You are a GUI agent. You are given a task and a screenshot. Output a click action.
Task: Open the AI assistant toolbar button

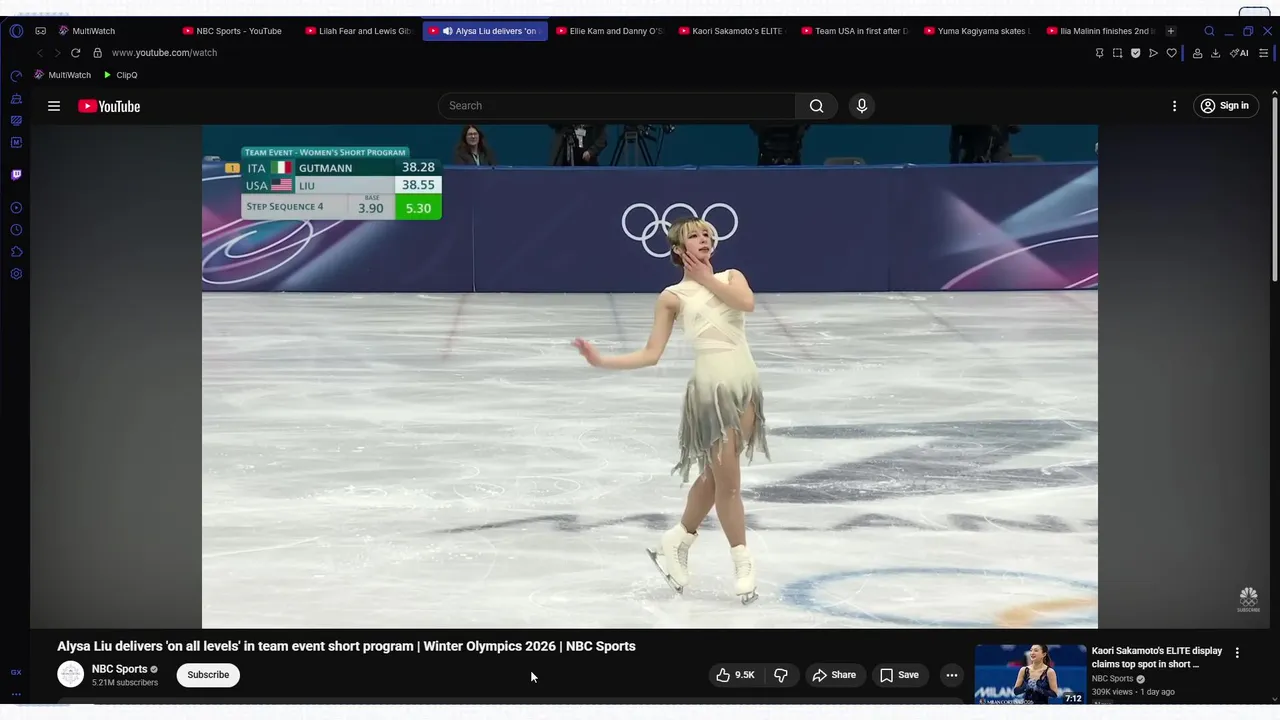click(x=1239, y=53)
